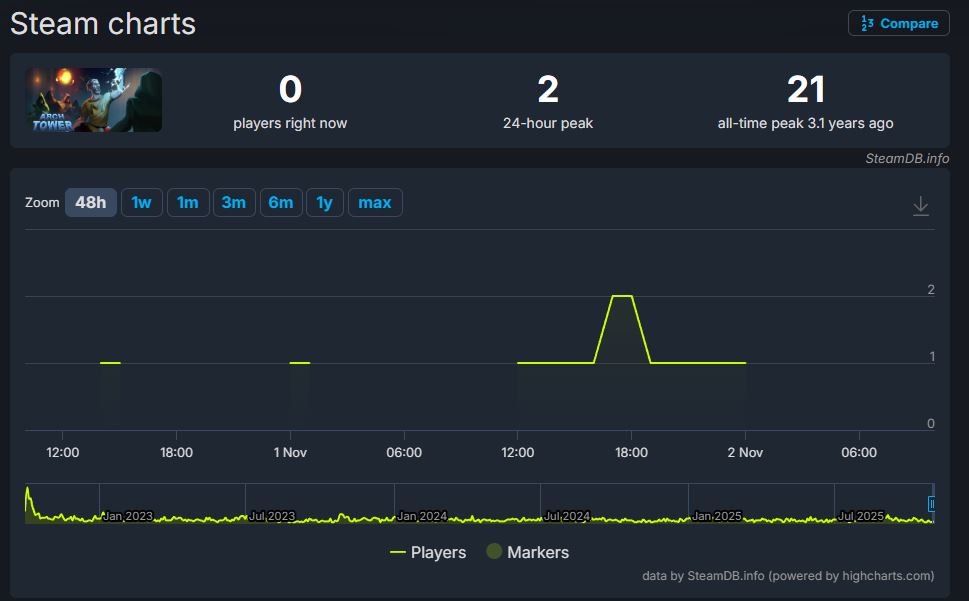The height and width of the screenshot is (601, 969).
Task: Click the all-time peak value 21
Action: pos(806,89)
